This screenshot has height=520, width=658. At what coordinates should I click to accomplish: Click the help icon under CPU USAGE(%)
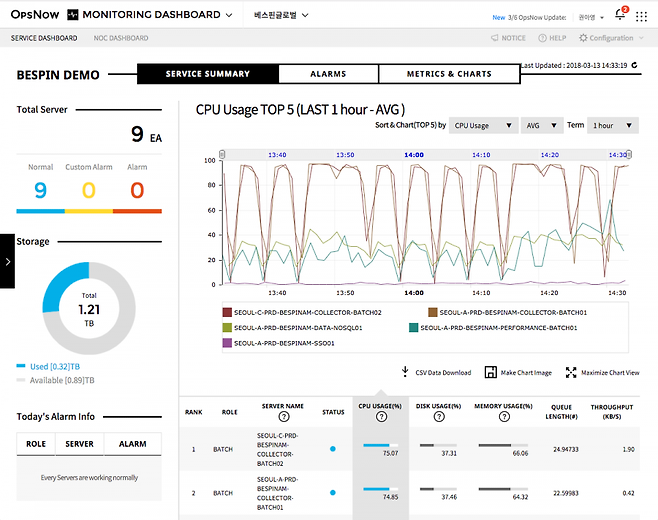point(382,415)
